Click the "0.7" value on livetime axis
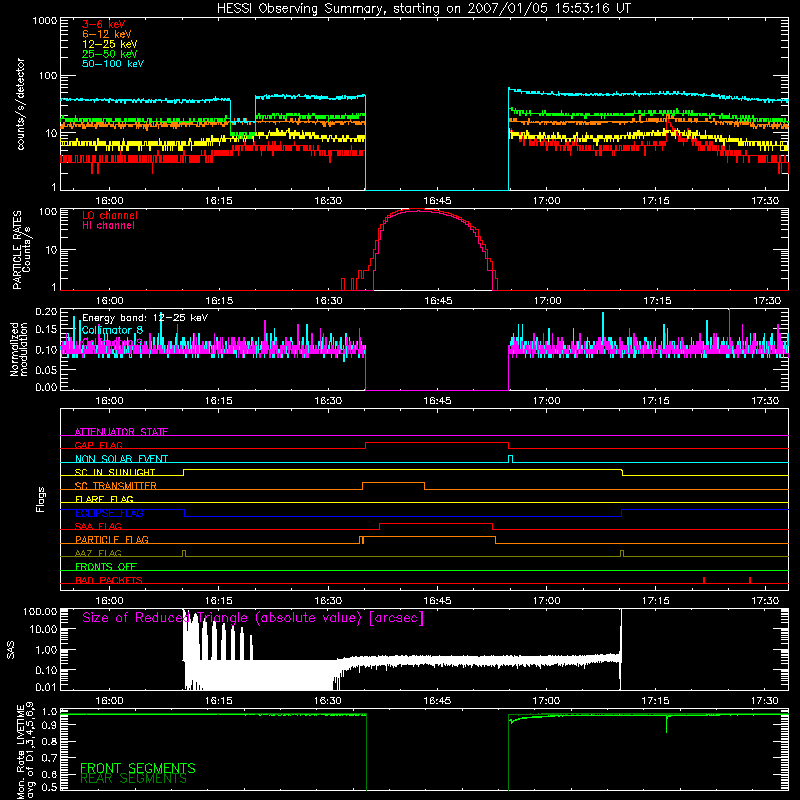 click(x=49, y=758)
